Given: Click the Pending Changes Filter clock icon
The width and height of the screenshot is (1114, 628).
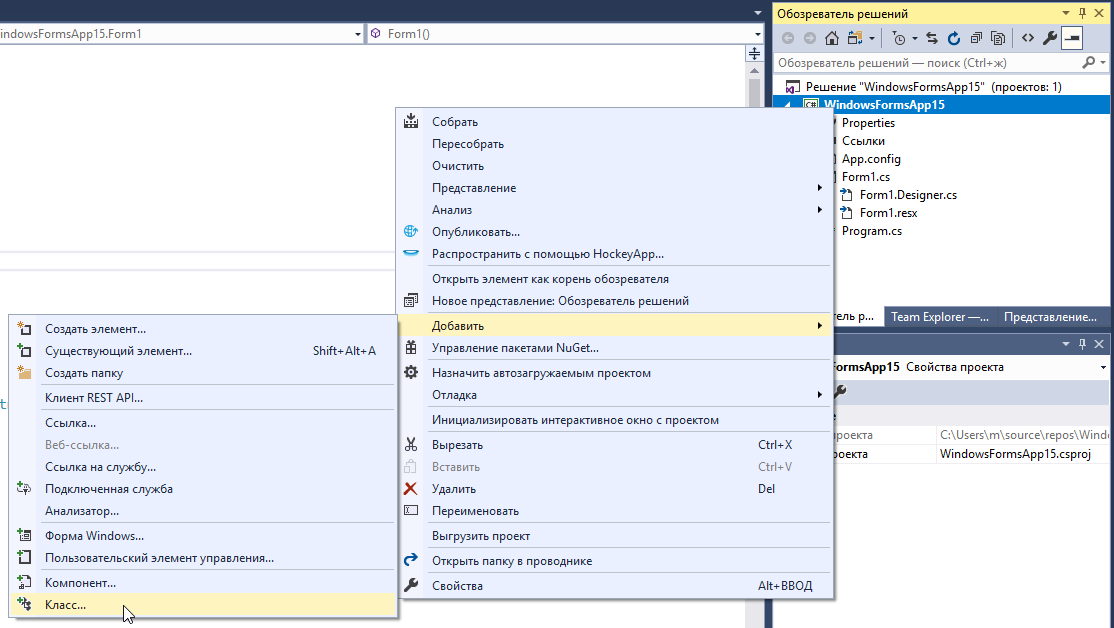Looking at the screenshot, I should [x=900, y=39].
